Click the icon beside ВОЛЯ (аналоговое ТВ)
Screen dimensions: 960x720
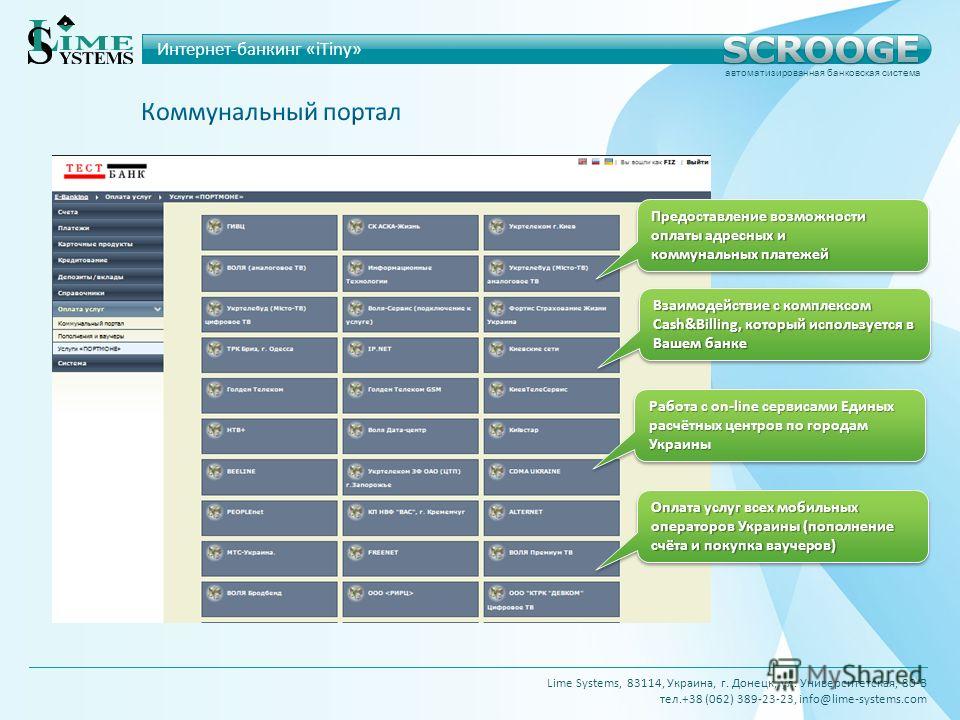coord(214,268)
